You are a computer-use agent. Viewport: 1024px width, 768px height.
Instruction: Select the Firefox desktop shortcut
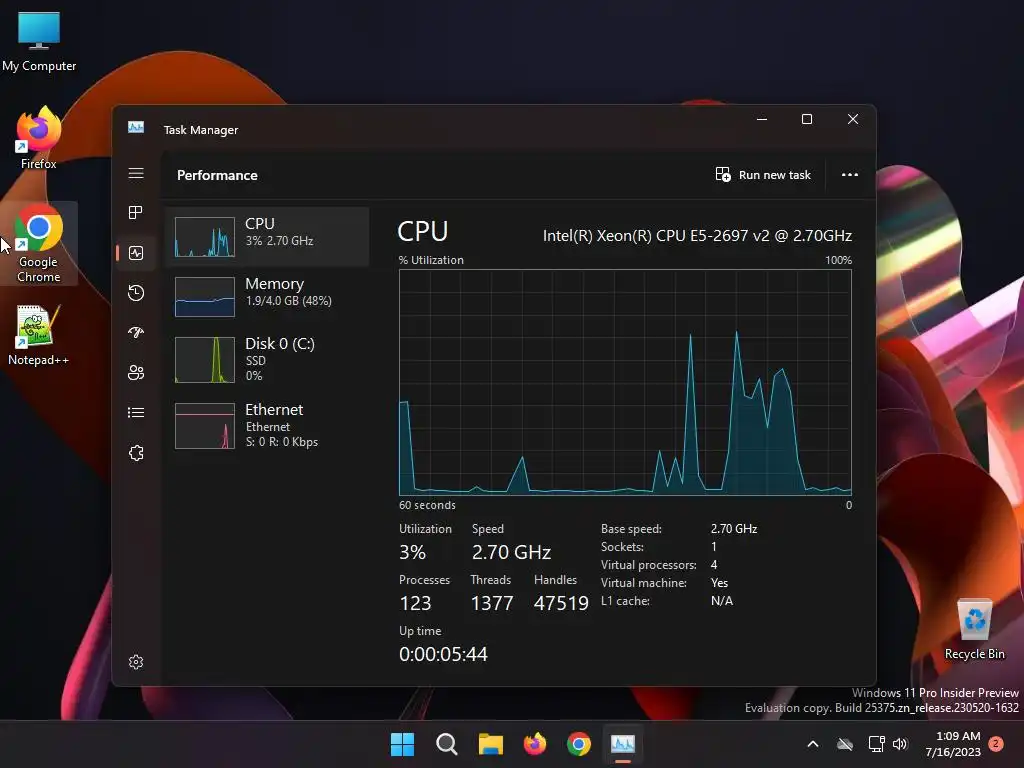[39, 138]
